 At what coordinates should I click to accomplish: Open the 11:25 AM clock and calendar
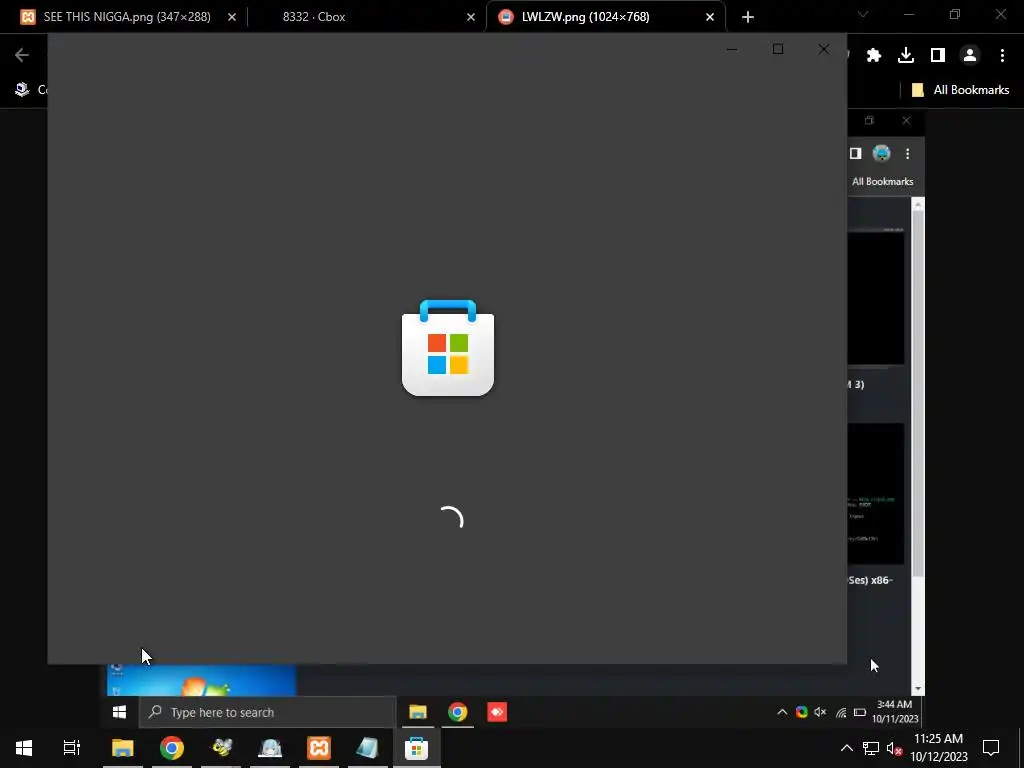click(x=938, y=748)
